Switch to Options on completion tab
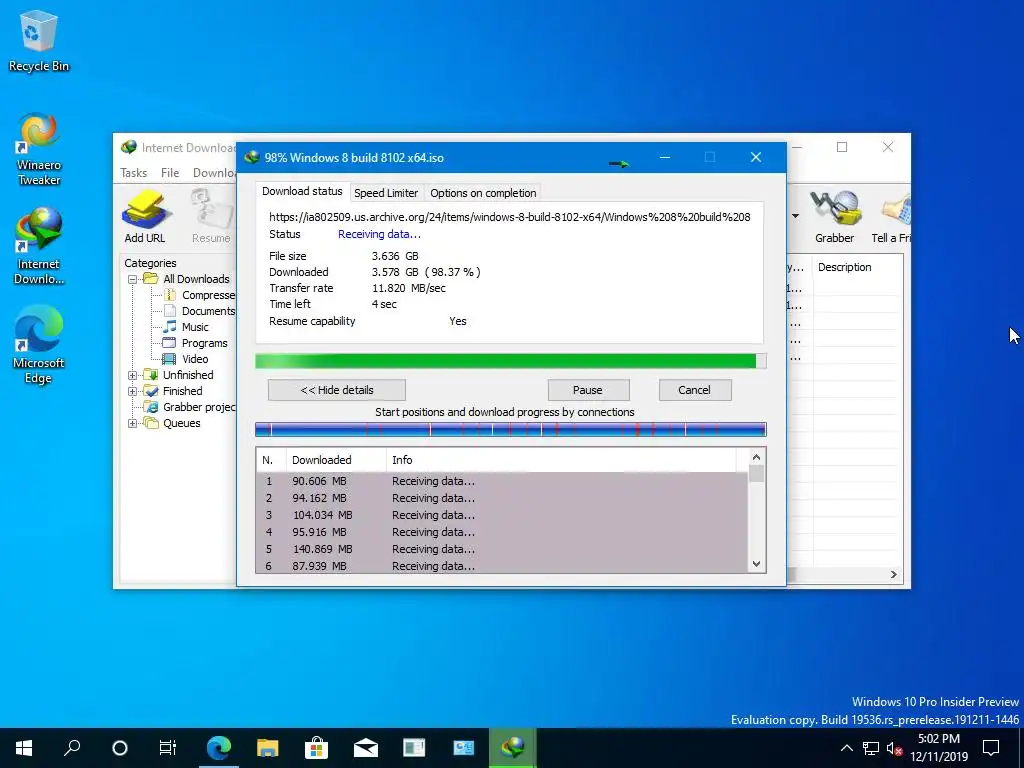 coord(483,193)
